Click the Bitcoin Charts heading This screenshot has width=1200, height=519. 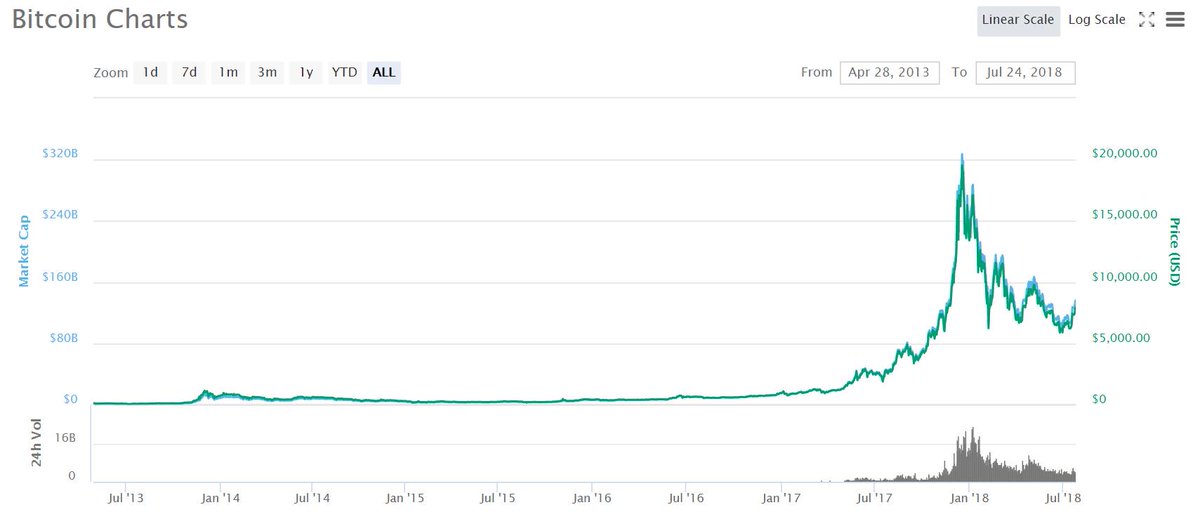(x=100, y=19)
